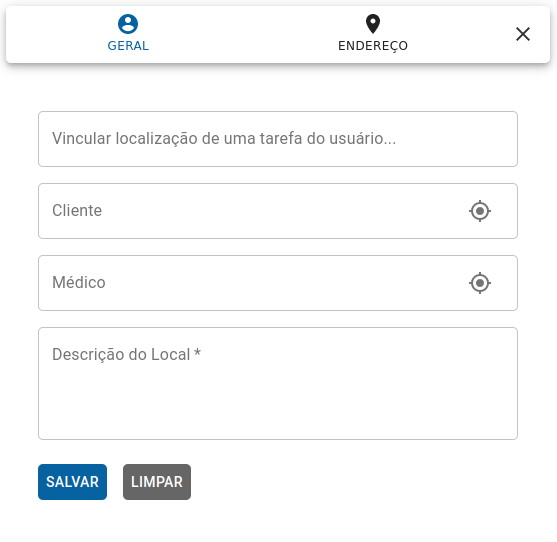The height and width of the screenshot is (542, 557).
Task: Click the blank middle of the Cliente field
Action: (x=277, y=211)
